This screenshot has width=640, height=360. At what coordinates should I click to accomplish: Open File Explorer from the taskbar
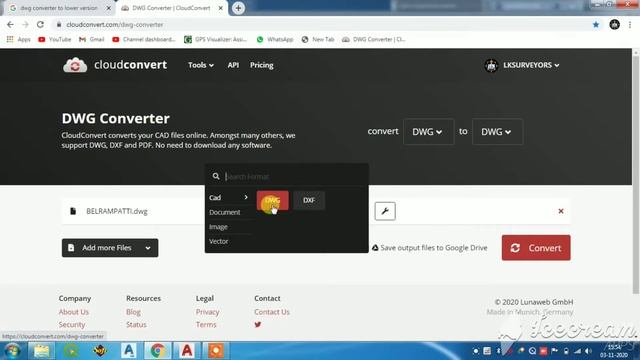pos(41,351)
